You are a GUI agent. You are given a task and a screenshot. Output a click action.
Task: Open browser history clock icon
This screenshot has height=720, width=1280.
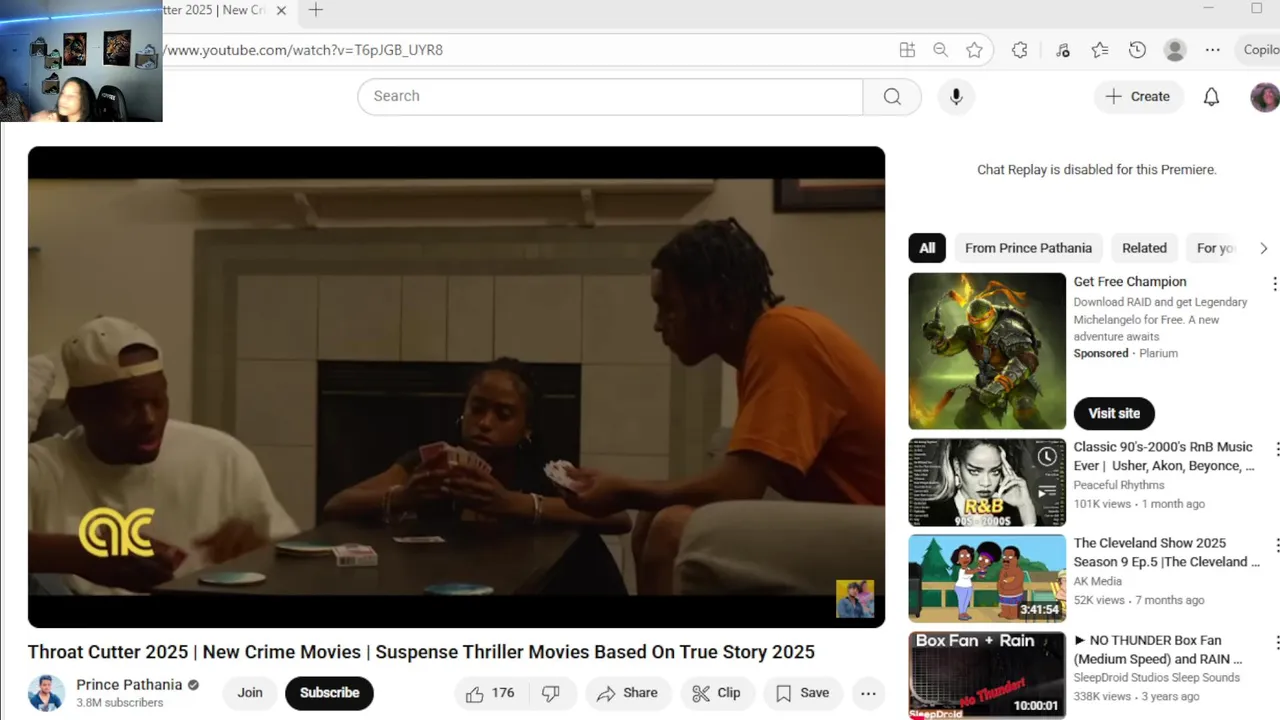pyautogui.click(x=1137, y=50)
